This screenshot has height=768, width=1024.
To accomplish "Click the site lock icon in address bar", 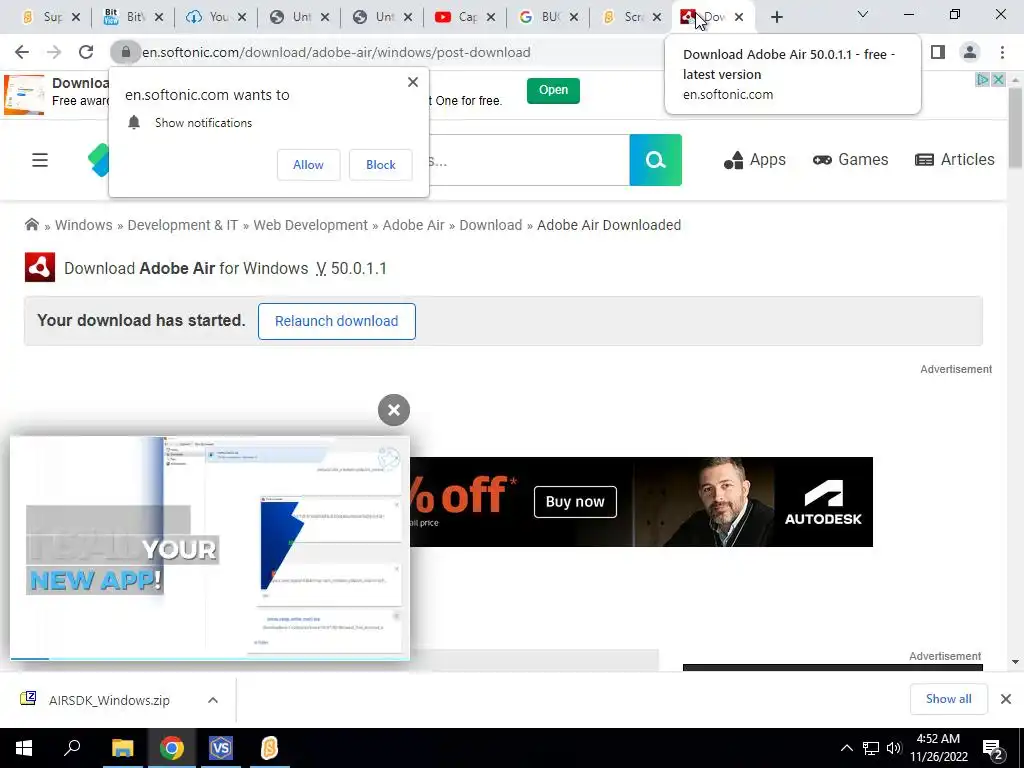I will coord(125,52).
